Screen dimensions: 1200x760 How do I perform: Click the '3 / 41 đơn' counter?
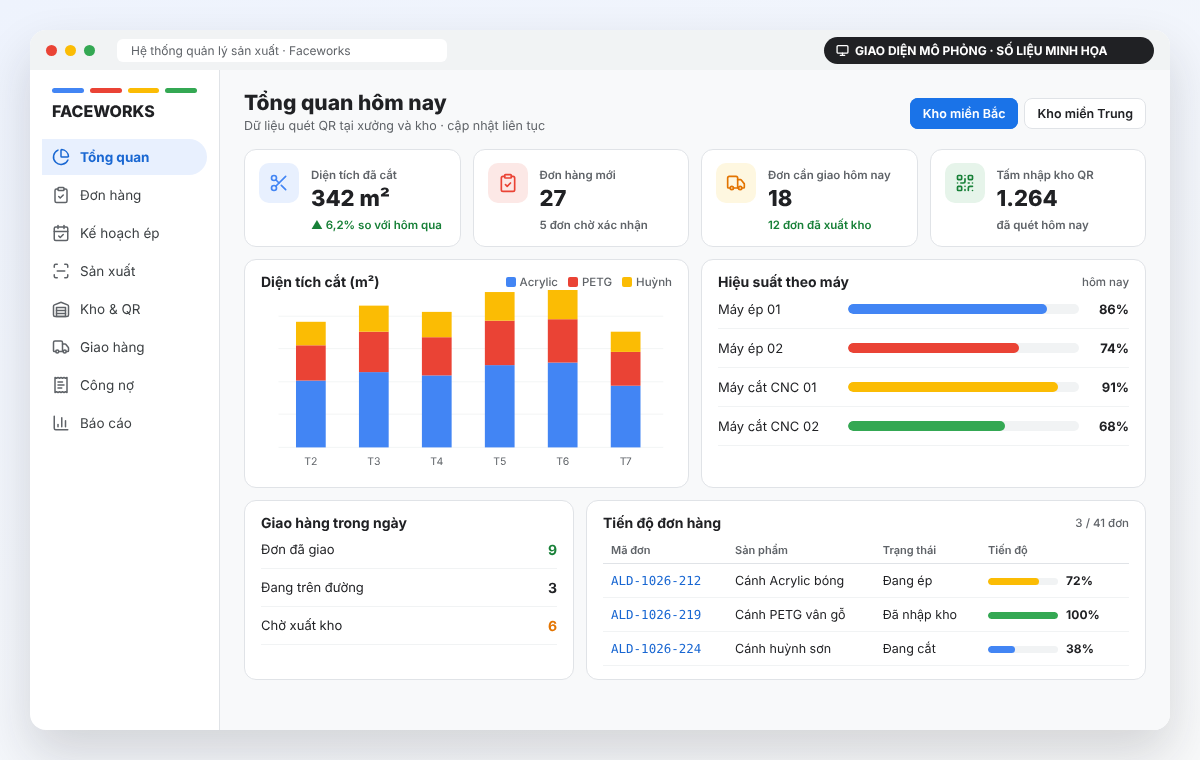click(x=1102, y=523)
